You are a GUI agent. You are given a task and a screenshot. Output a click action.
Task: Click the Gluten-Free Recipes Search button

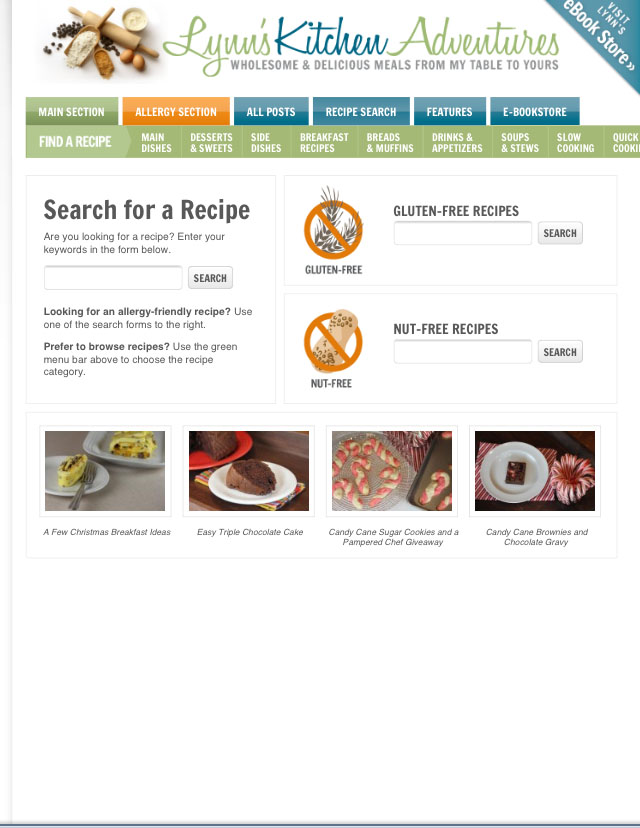point(560,233)
